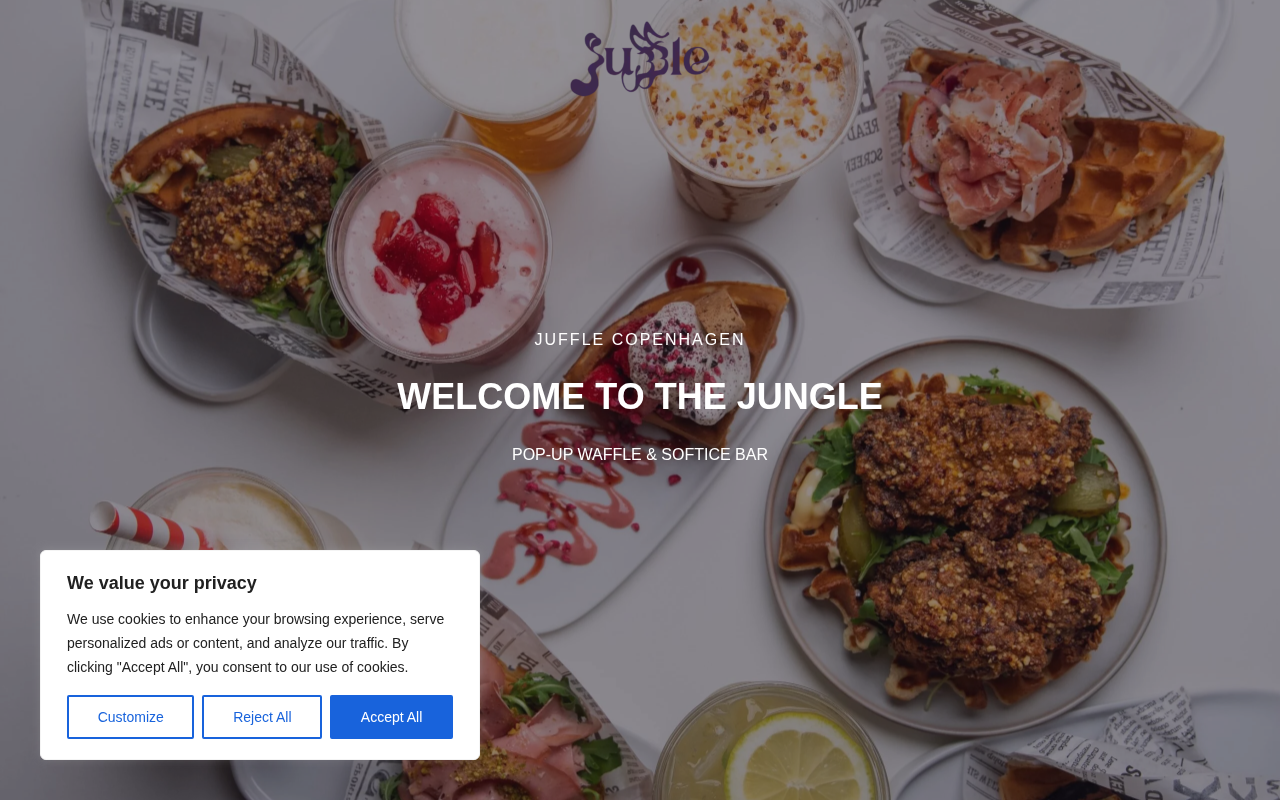Click the blue Accept All button
Viewport: 1280px width, 800px height.
(391, 717)
